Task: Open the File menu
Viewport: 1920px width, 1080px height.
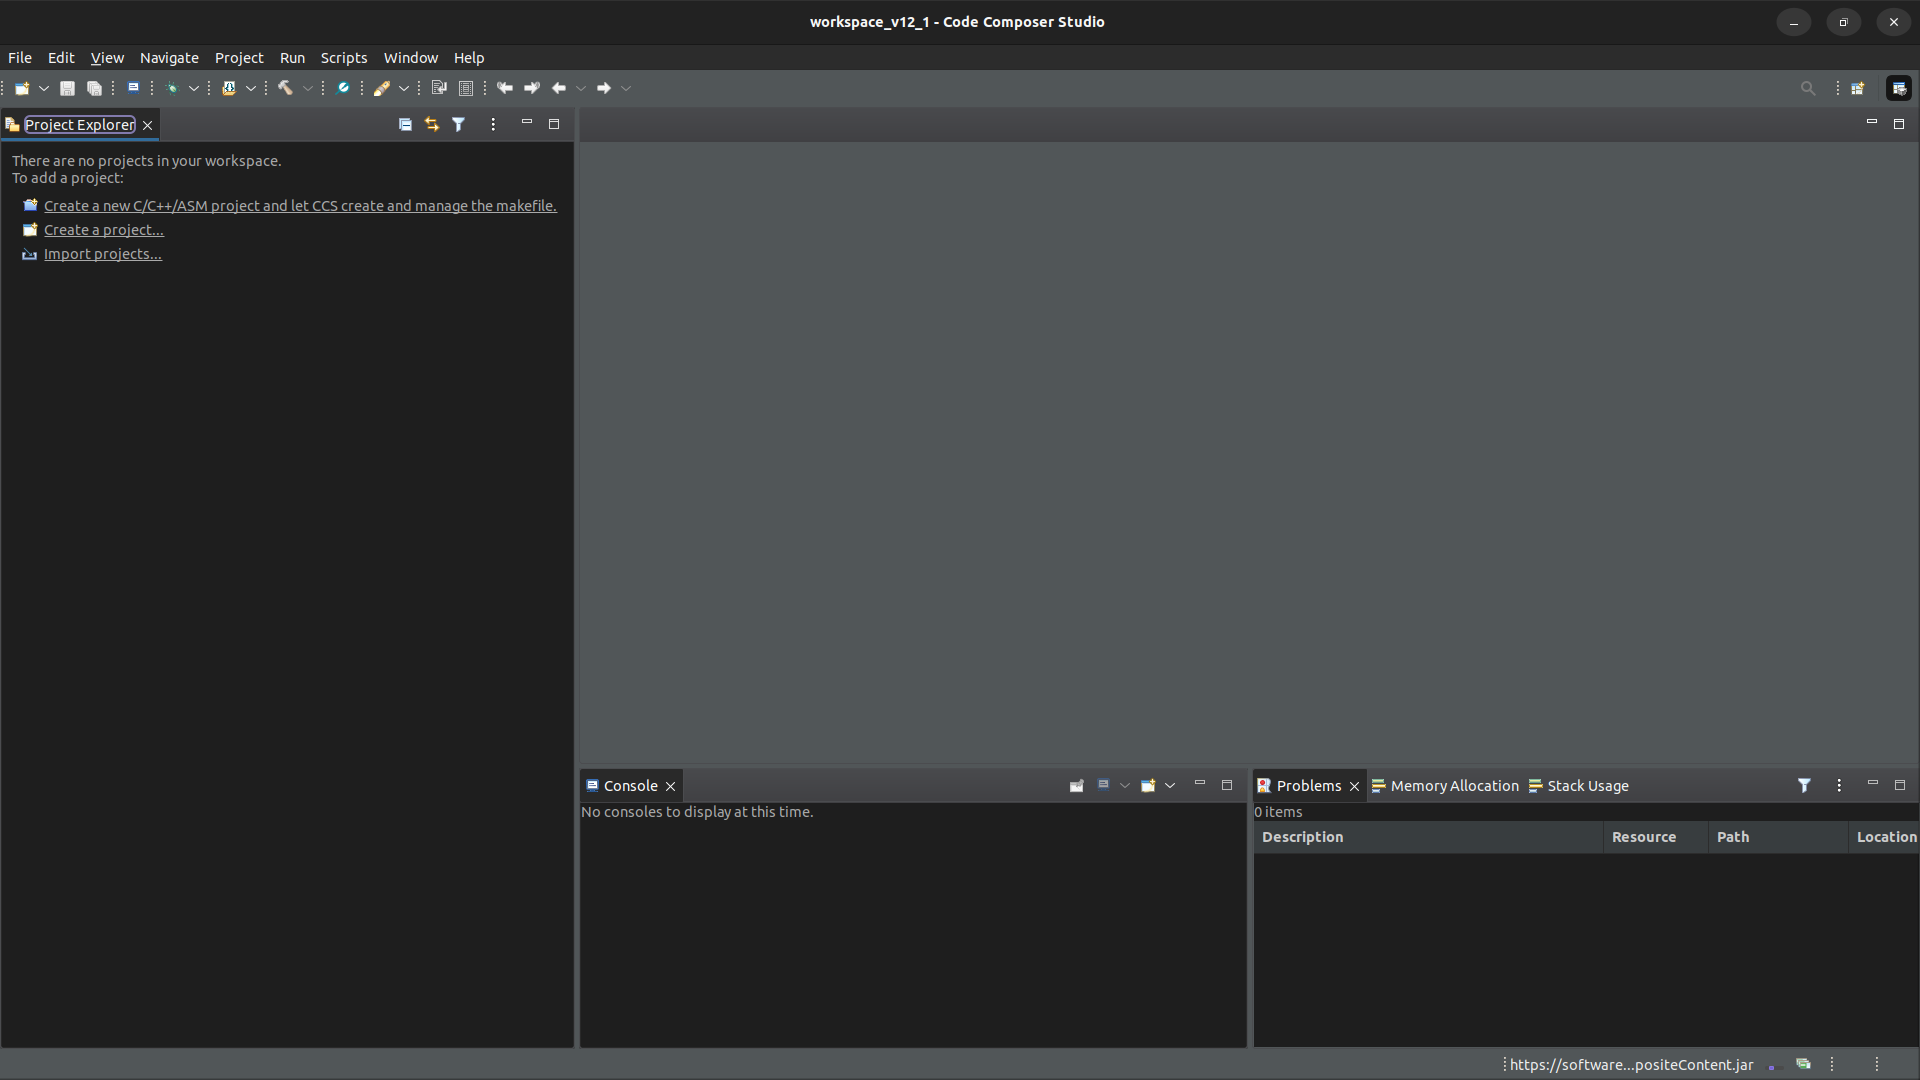Action: coord(20,58)
